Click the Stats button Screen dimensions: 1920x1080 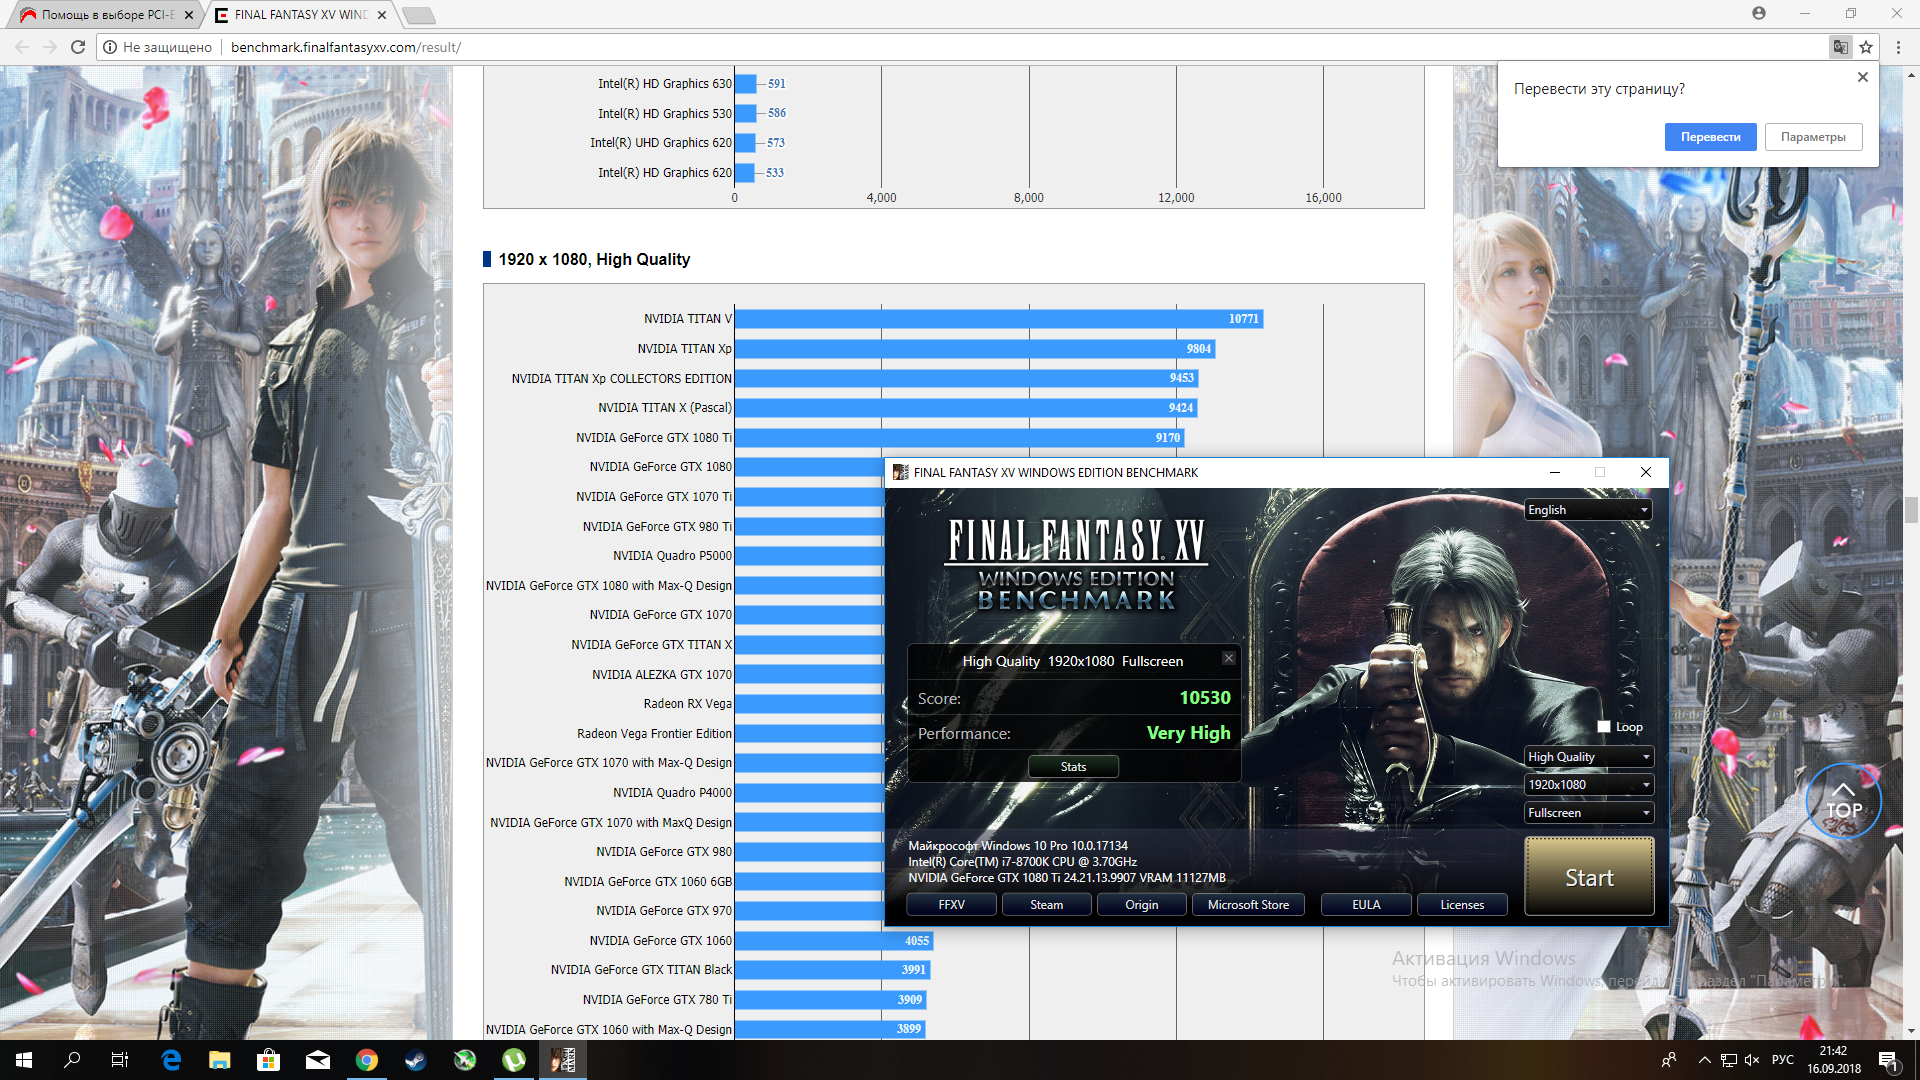coord(1073,767)
